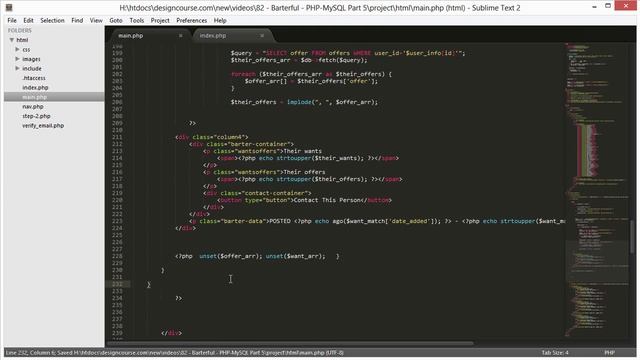Expand the css folder
Viewport: 640px width, 360px height.
pos(18,49)
